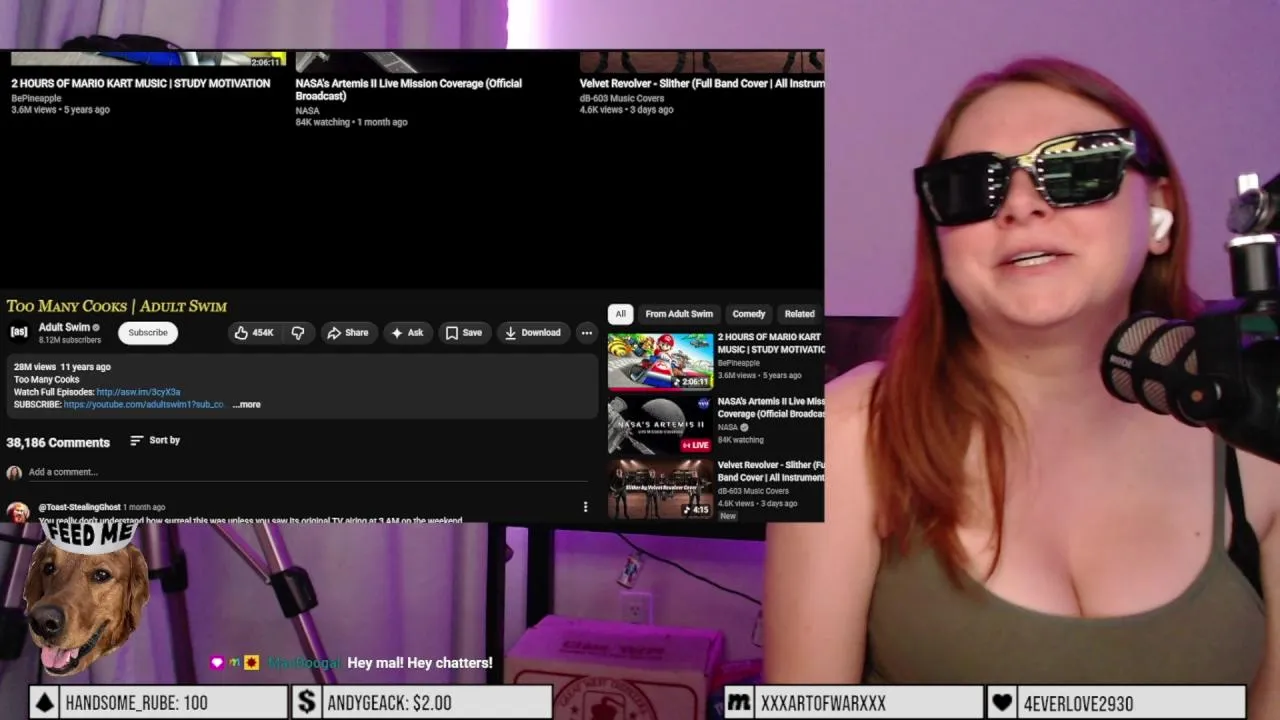The width and height of the screenshot is (1280, 720).
Task: Click the XXXARTOFWARXXX ticker entry
Action: [823, 703]
